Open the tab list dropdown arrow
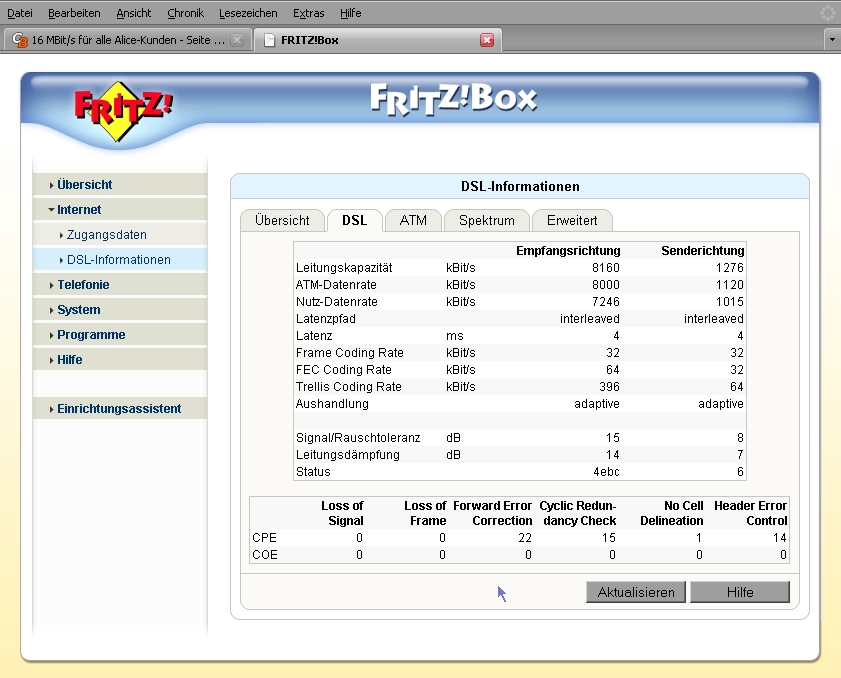 (x=832, y=40)
